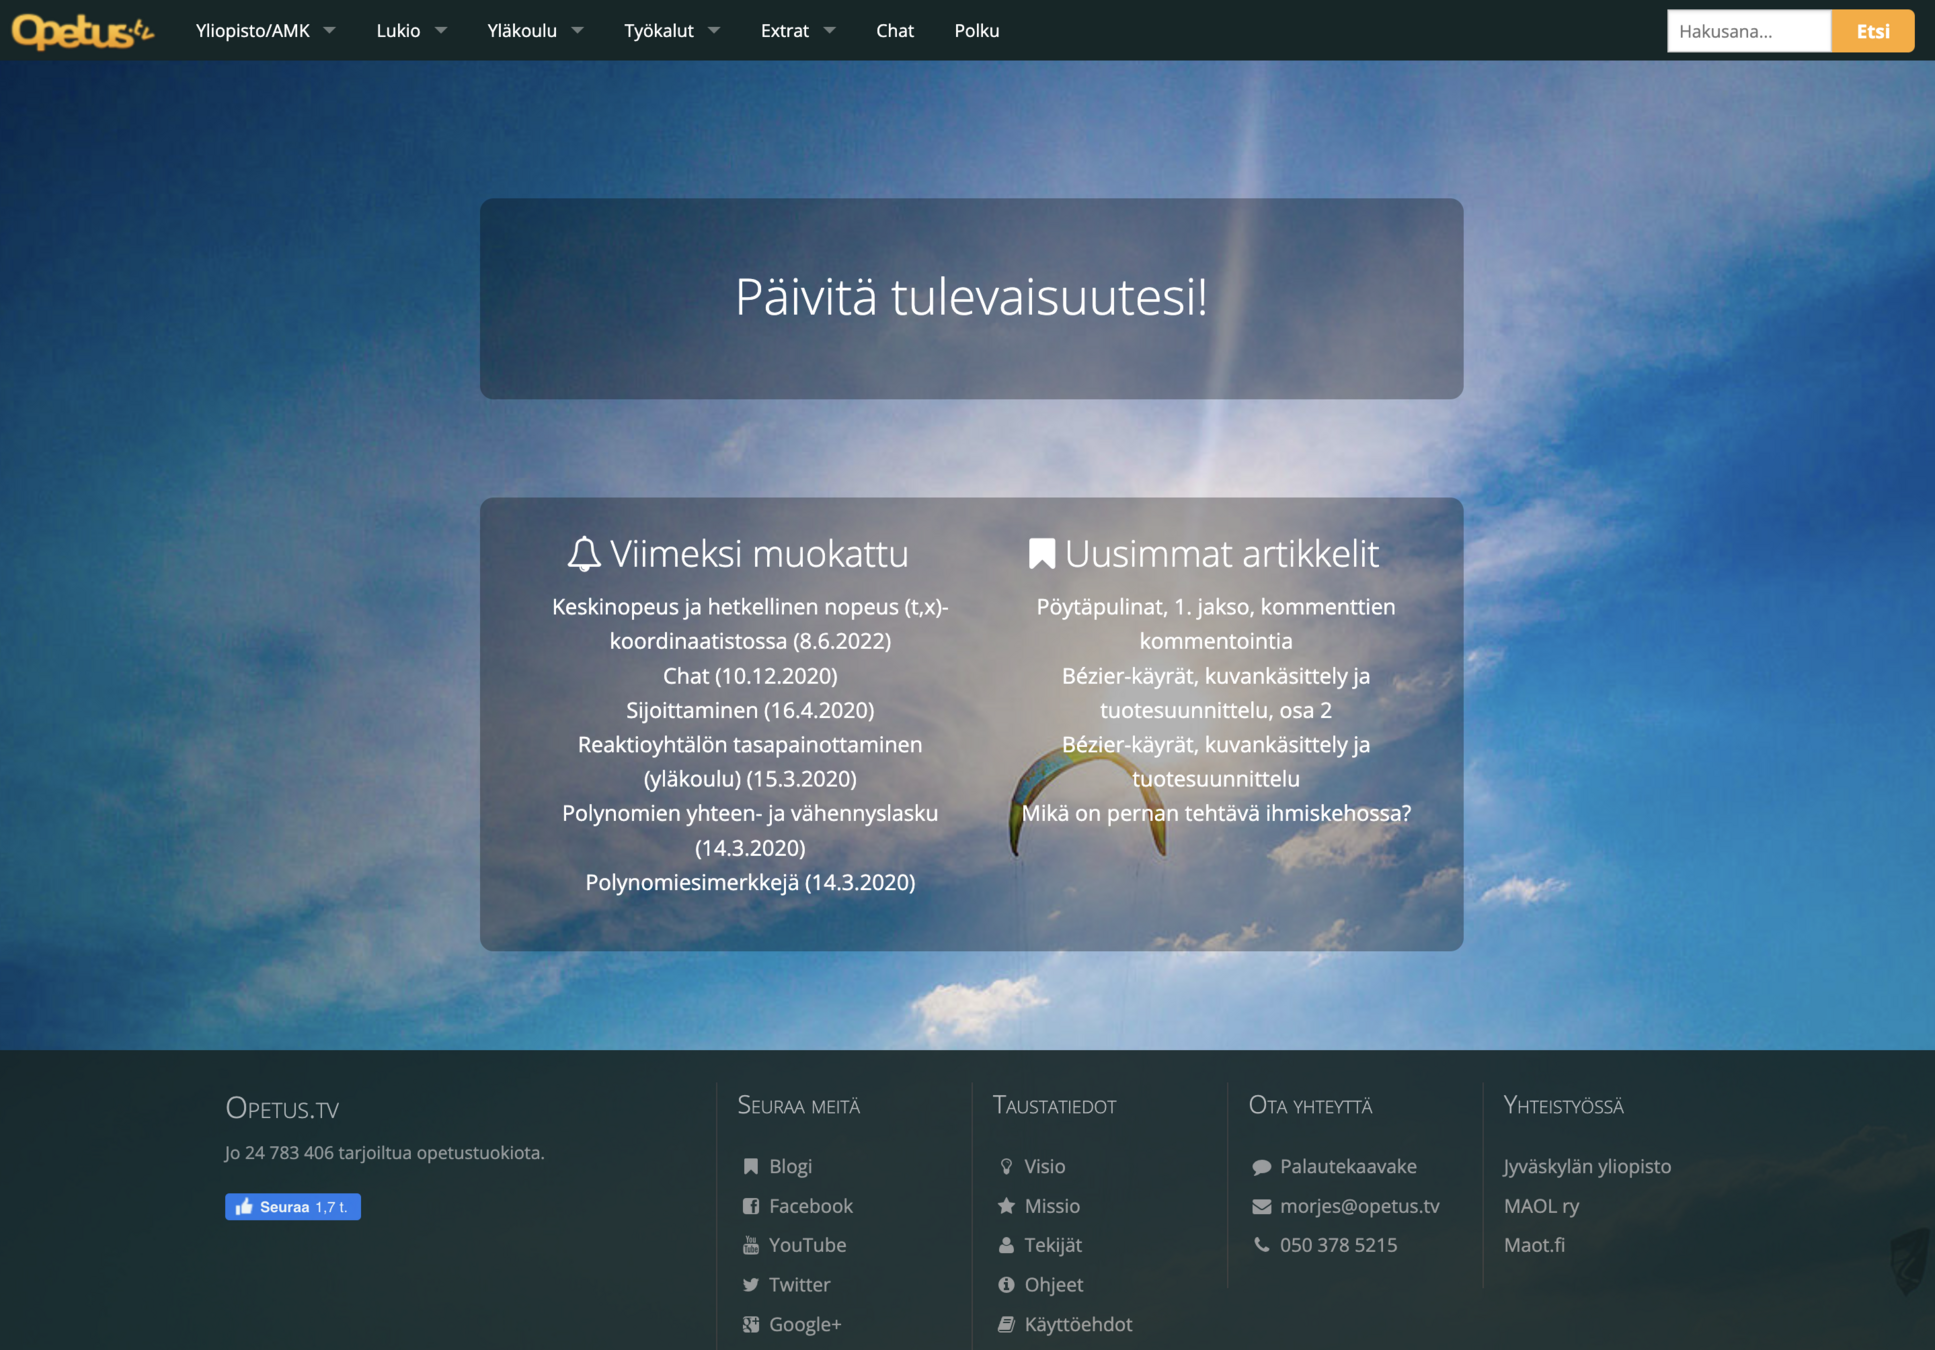Focus the Hakusana search input field
This screenshot has width=1935, height=1350.
(x=1748, y=31)
